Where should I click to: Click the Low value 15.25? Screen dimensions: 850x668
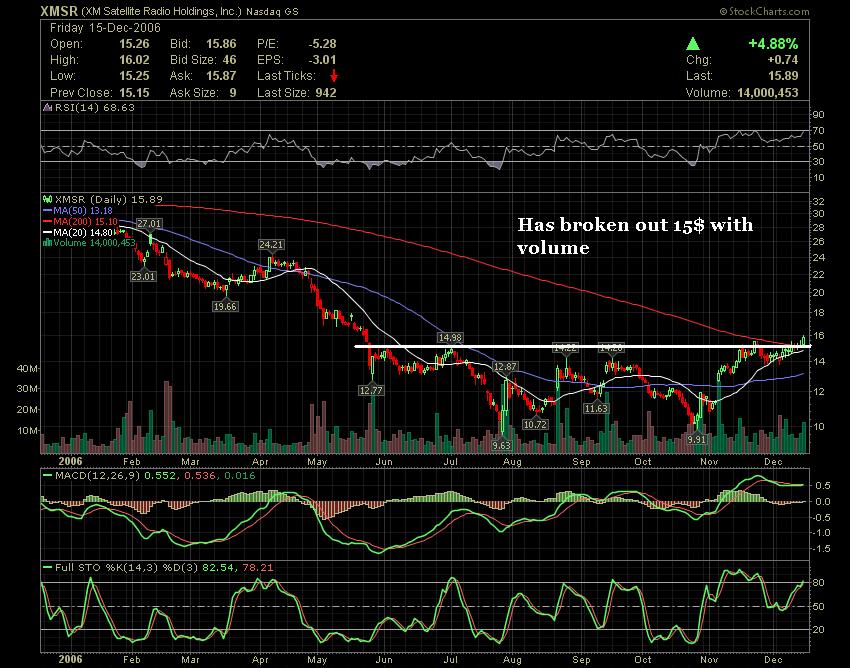(134, 76)
